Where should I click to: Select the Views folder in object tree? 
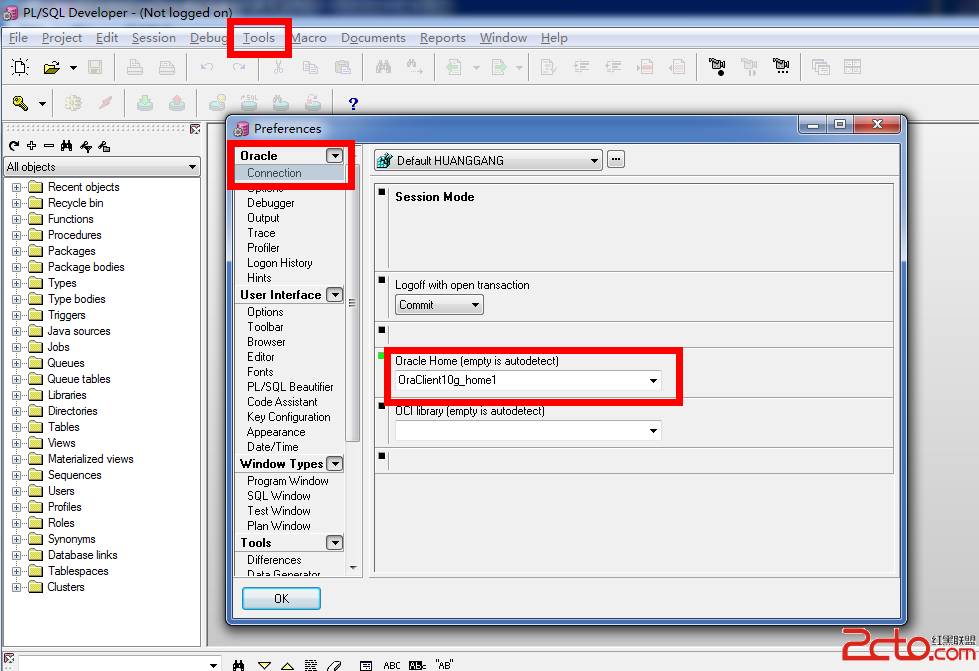click(x=61, y=443)
